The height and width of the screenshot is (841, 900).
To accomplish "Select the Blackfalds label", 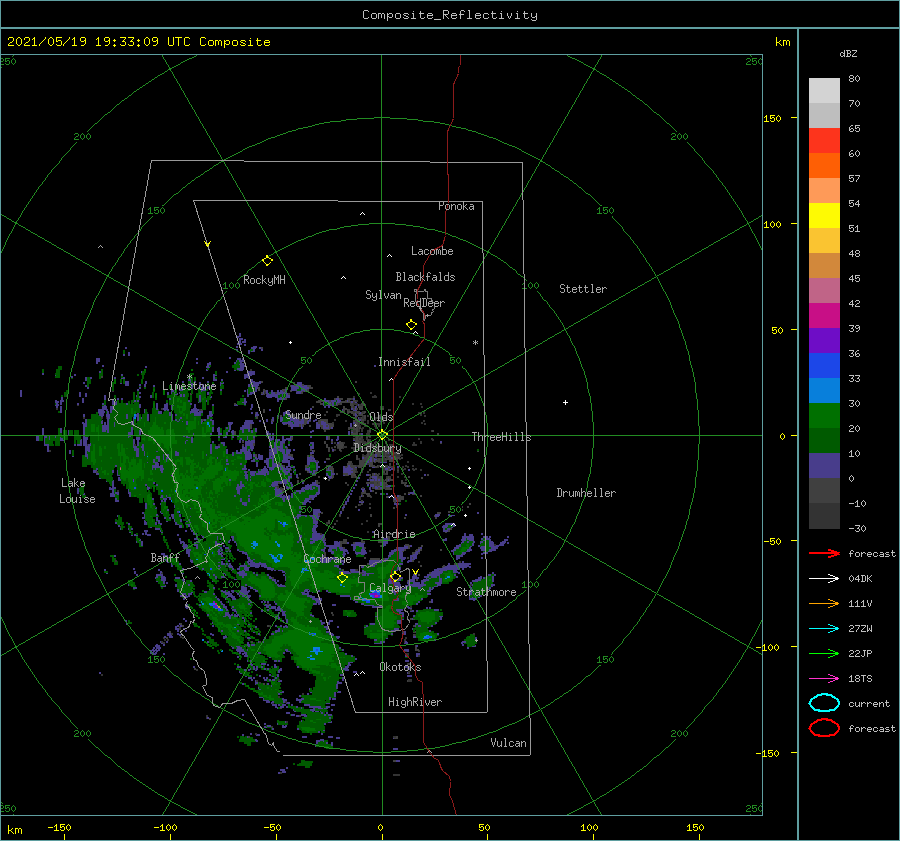I will (x=425, y=277).
